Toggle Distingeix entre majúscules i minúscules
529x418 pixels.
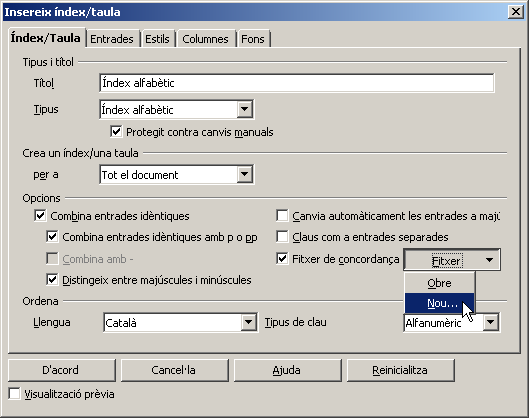click(52, 280)
